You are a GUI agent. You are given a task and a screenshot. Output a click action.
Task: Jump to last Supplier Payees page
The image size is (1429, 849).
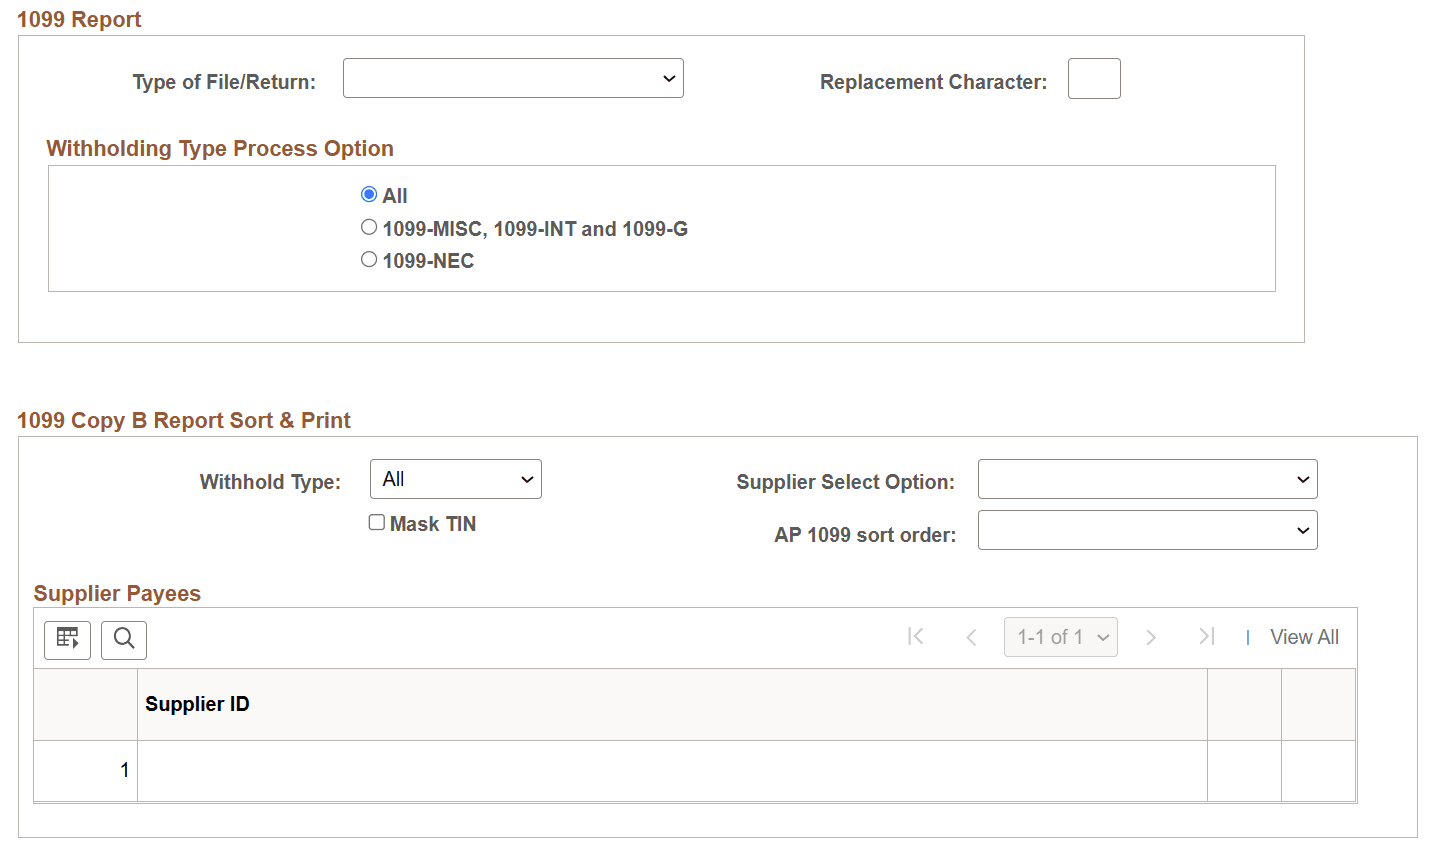(1207, 637)
